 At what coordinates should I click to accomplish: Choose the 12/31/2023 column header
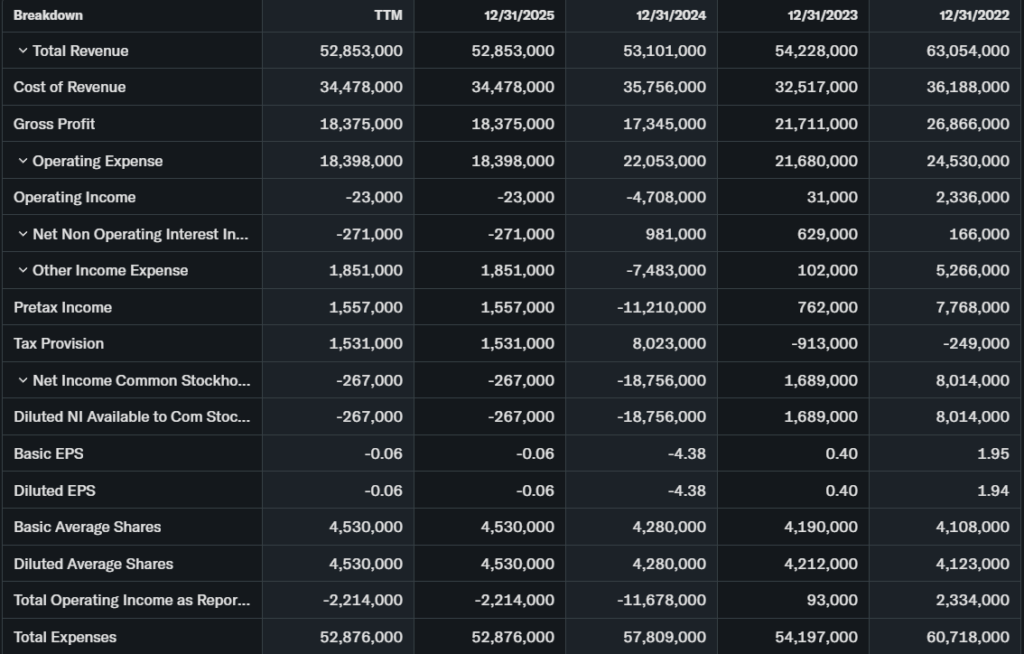coord(825,15)
